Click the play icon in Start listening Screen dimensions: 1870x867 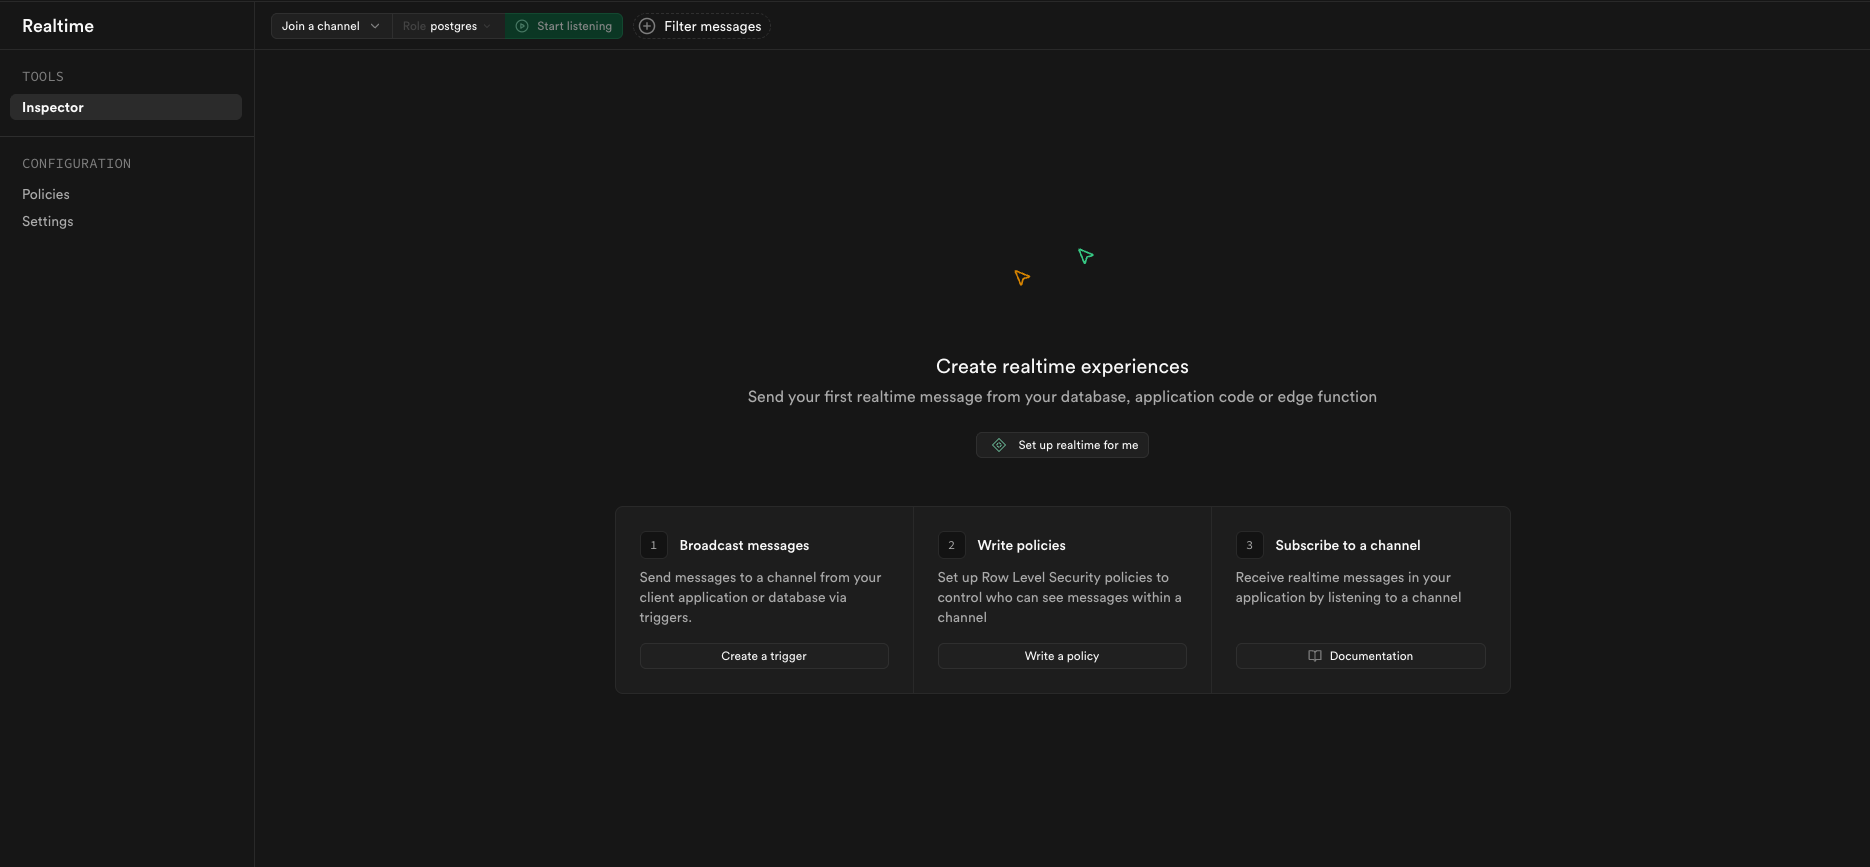tap(522, 26)
